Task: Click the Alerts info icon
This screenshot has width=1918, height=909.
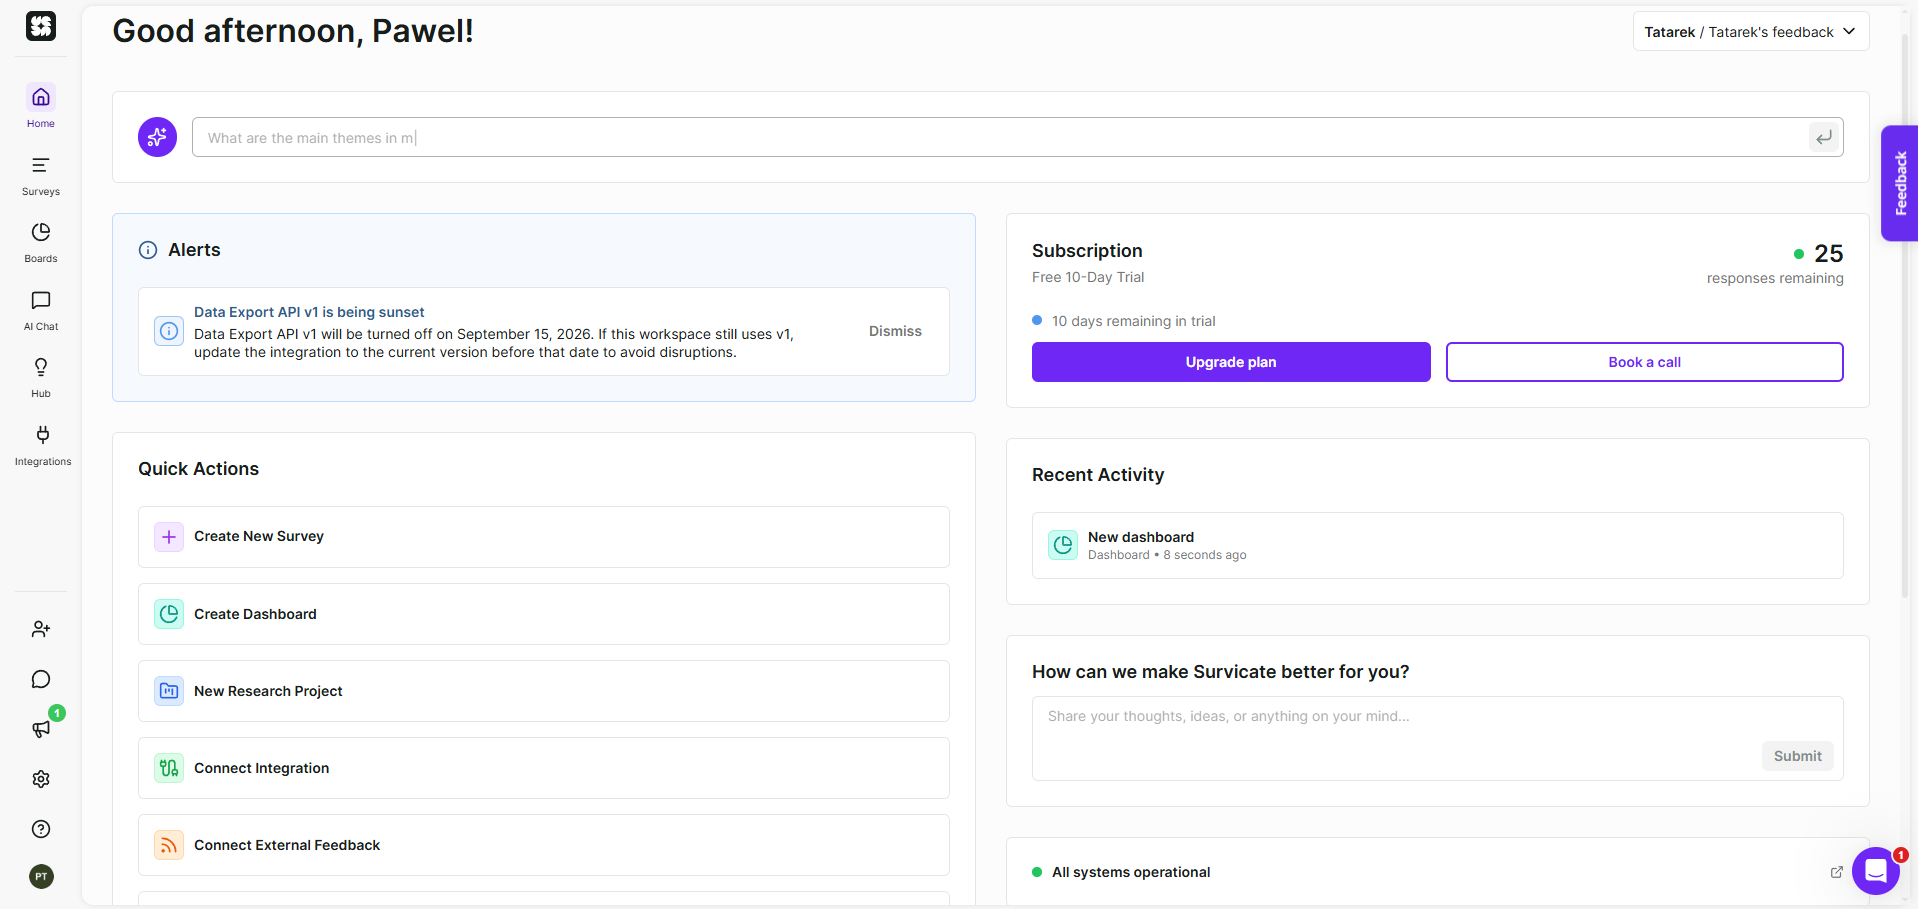Action: point(148,250)
